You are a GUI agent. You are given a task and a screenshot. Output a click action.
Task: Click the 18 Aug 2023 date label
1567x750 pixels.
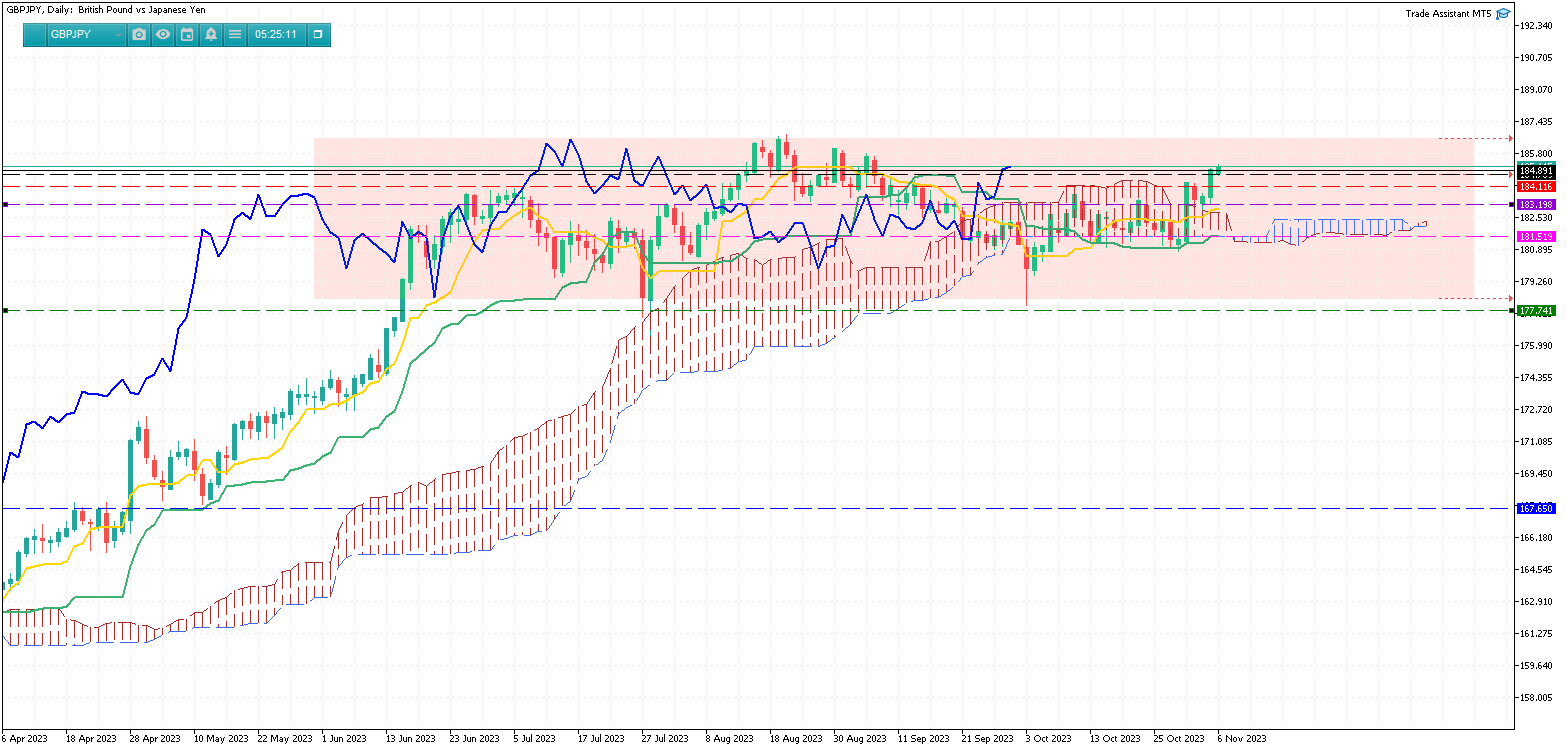796,739
